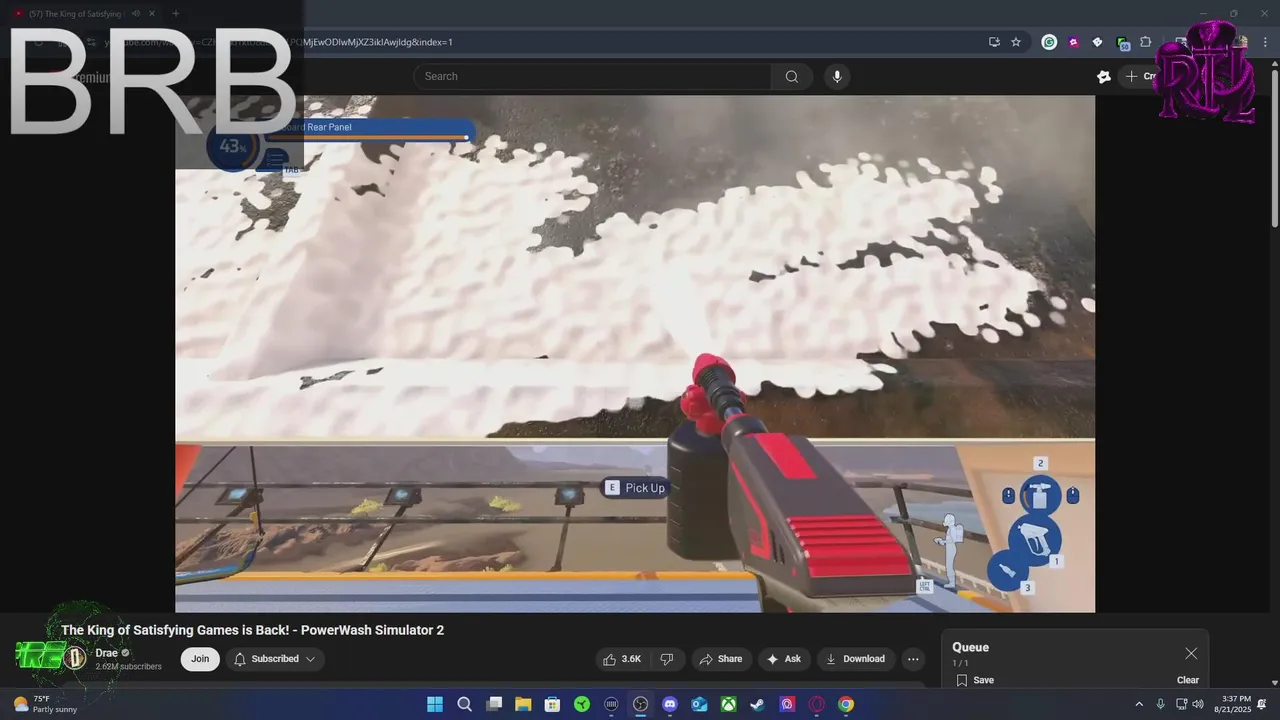Expand the hidden system tray icons
The image size is (1280, 720).
[x=1138, y=704]
